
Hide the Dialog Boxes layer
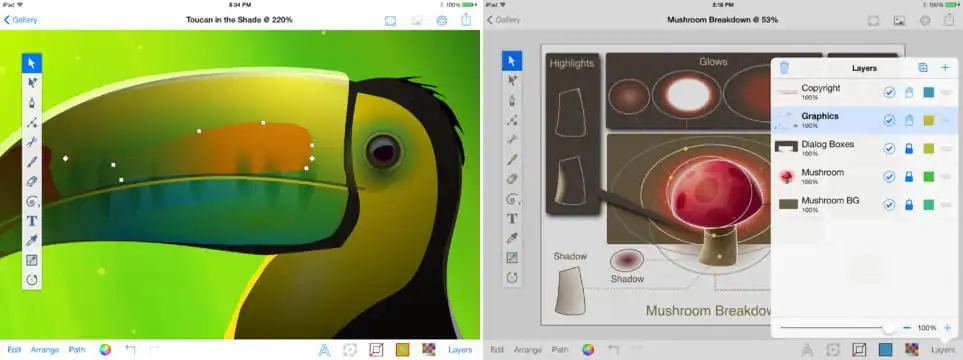coord(889,149)
